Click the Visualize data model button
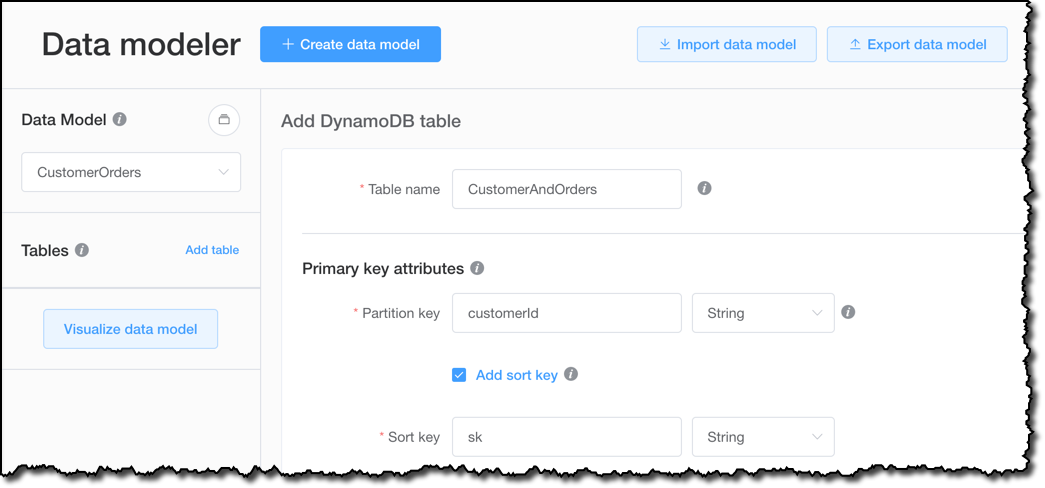1045x488 pixels. tap(131, 329)
